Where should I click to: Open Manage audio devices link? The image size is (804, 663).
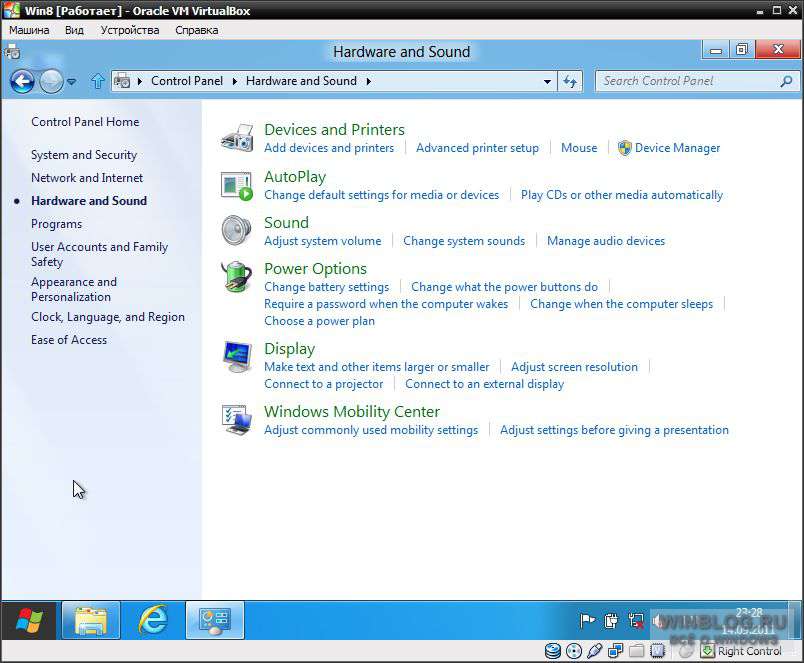[x=606, y=241]
